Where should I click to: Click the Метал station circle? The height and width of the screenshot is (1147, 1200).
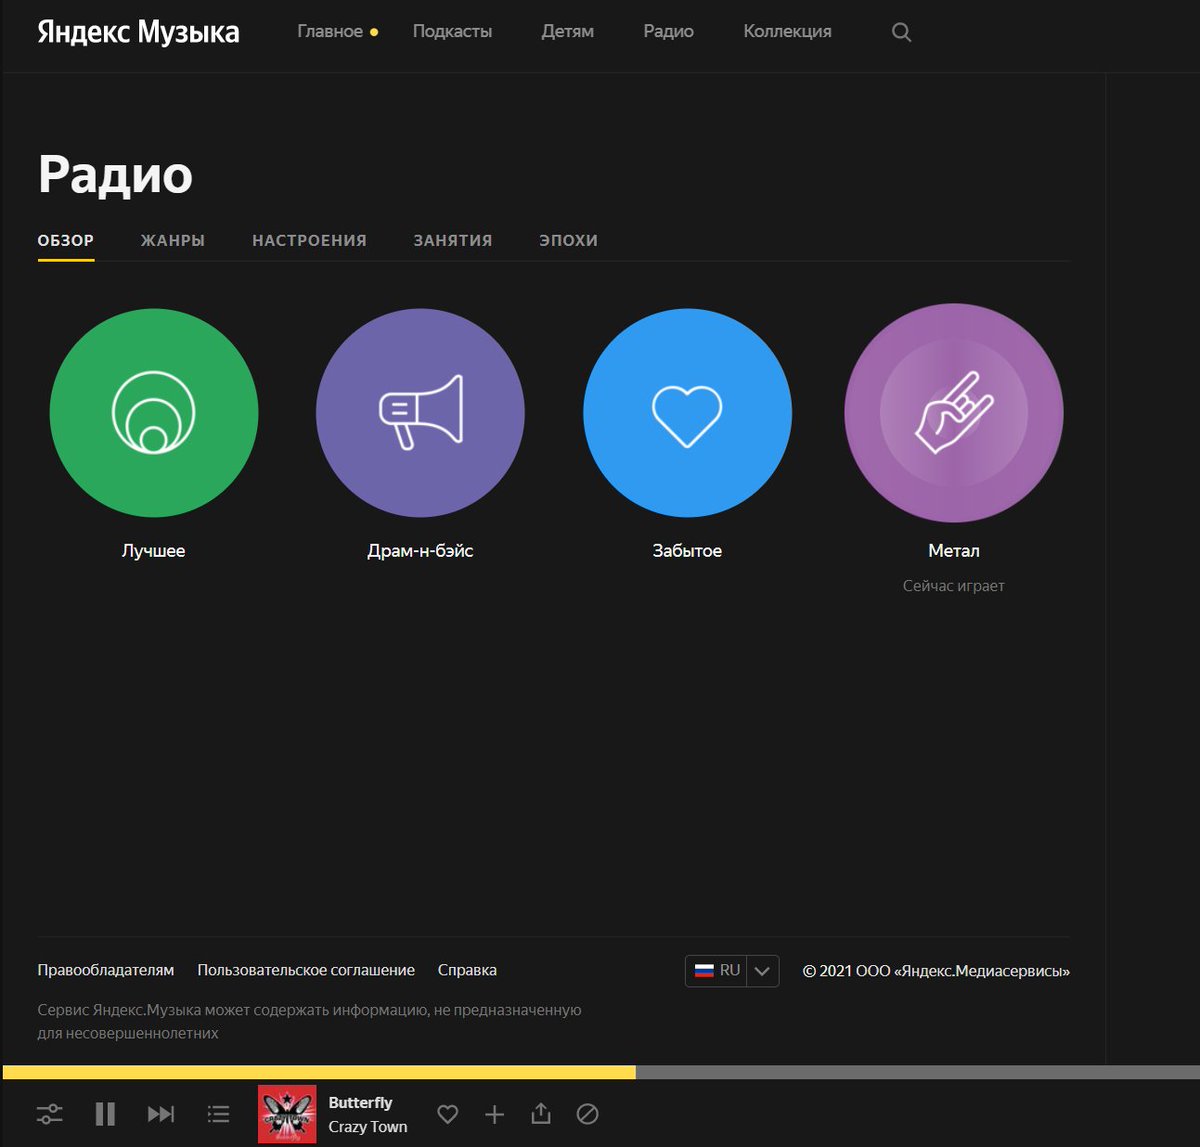[954, 413]
